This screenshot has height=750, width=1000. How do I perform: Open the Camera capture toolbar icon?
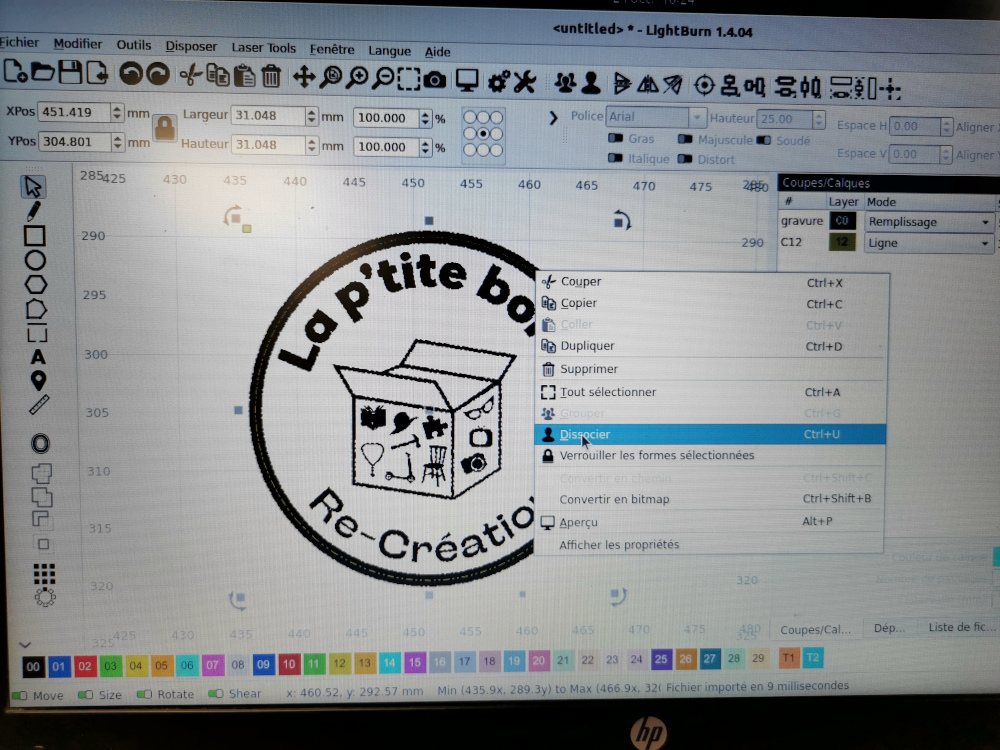point(435,78)
